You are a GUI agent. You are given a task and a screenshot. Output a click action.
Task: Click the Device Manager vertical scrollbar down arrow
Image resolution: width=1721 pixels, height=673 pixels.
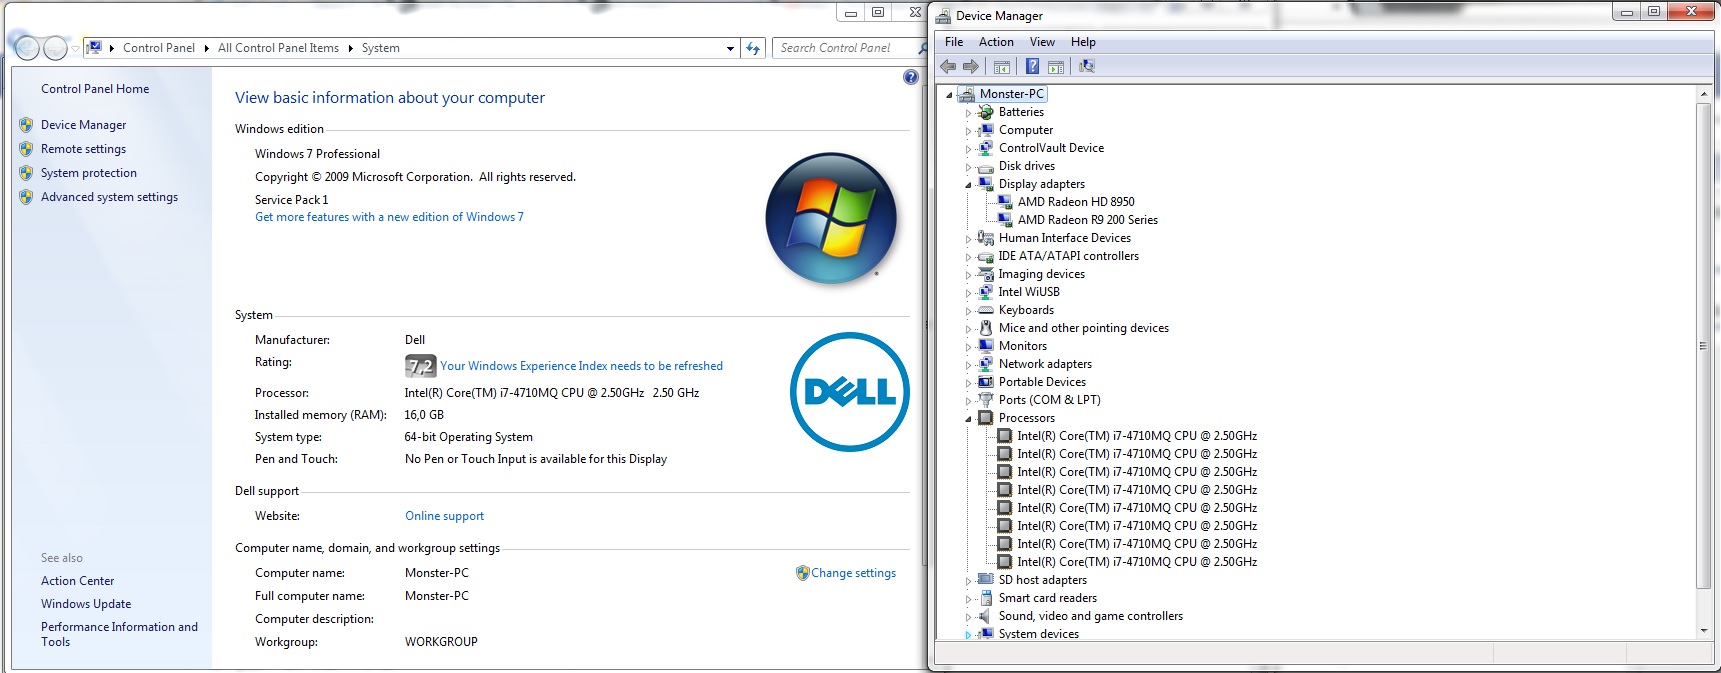click(x=1704, y=631)
